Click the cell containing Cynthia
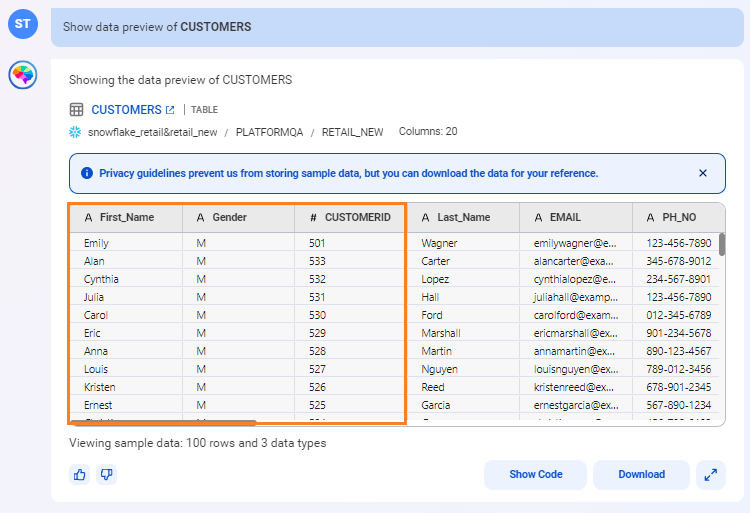Screen dimensions: 750x513 tap(126, 279)
